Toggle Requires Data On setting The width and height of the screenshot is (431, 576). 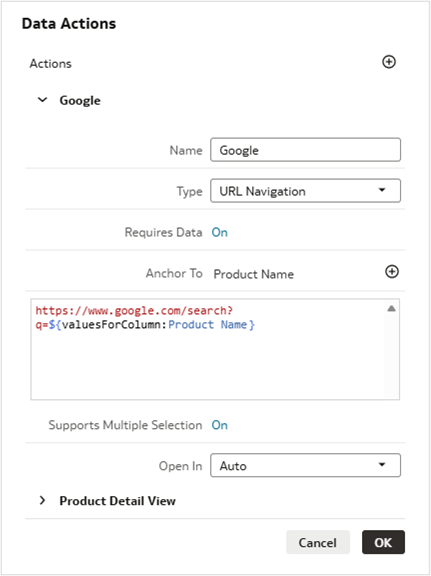coord(219,233)
